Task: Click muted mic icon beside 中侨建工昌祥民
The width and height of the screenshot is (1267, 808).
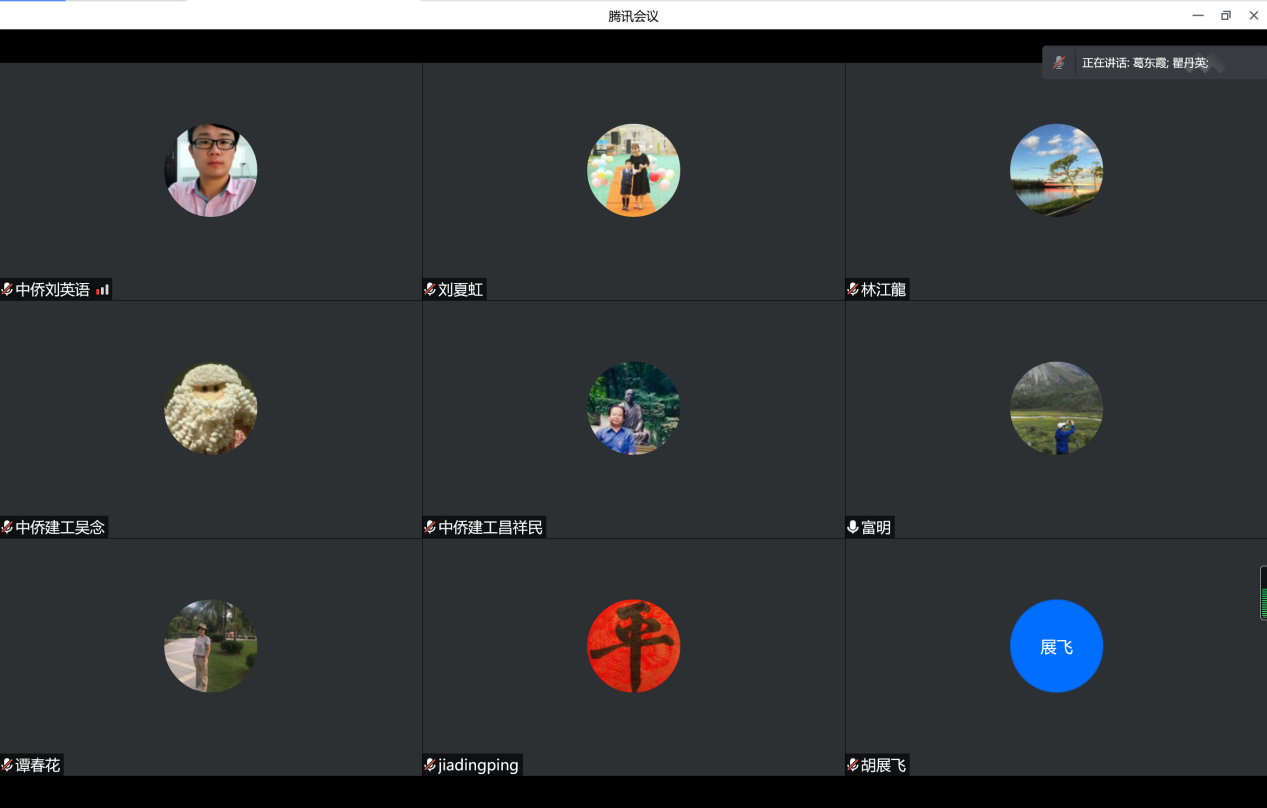Action: pyautogui.click(x=430, y=527)
